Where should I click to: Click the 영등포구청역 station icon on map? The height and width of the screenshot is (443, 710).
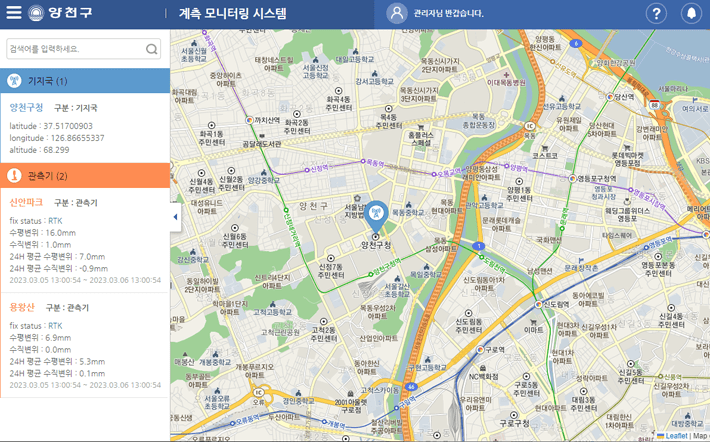click(572, 178)
